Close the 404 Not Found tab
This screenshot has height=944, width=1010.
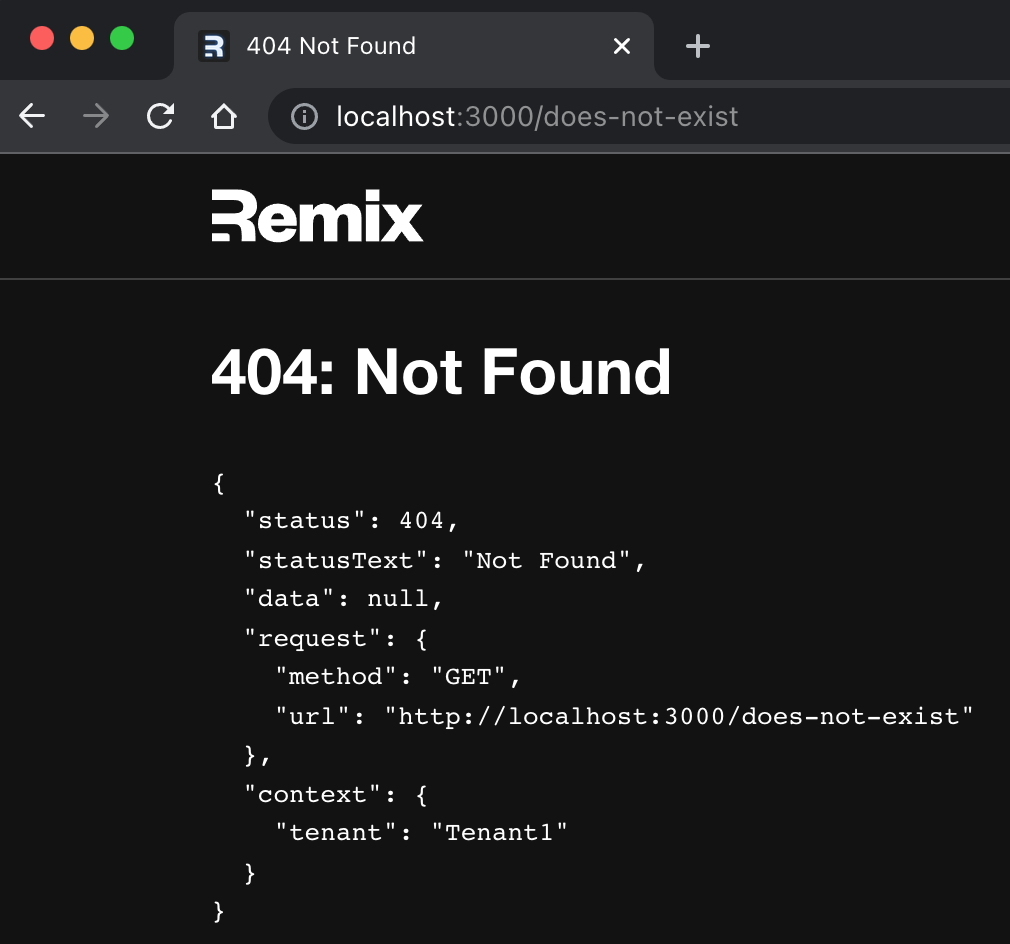tap(622, 46)
